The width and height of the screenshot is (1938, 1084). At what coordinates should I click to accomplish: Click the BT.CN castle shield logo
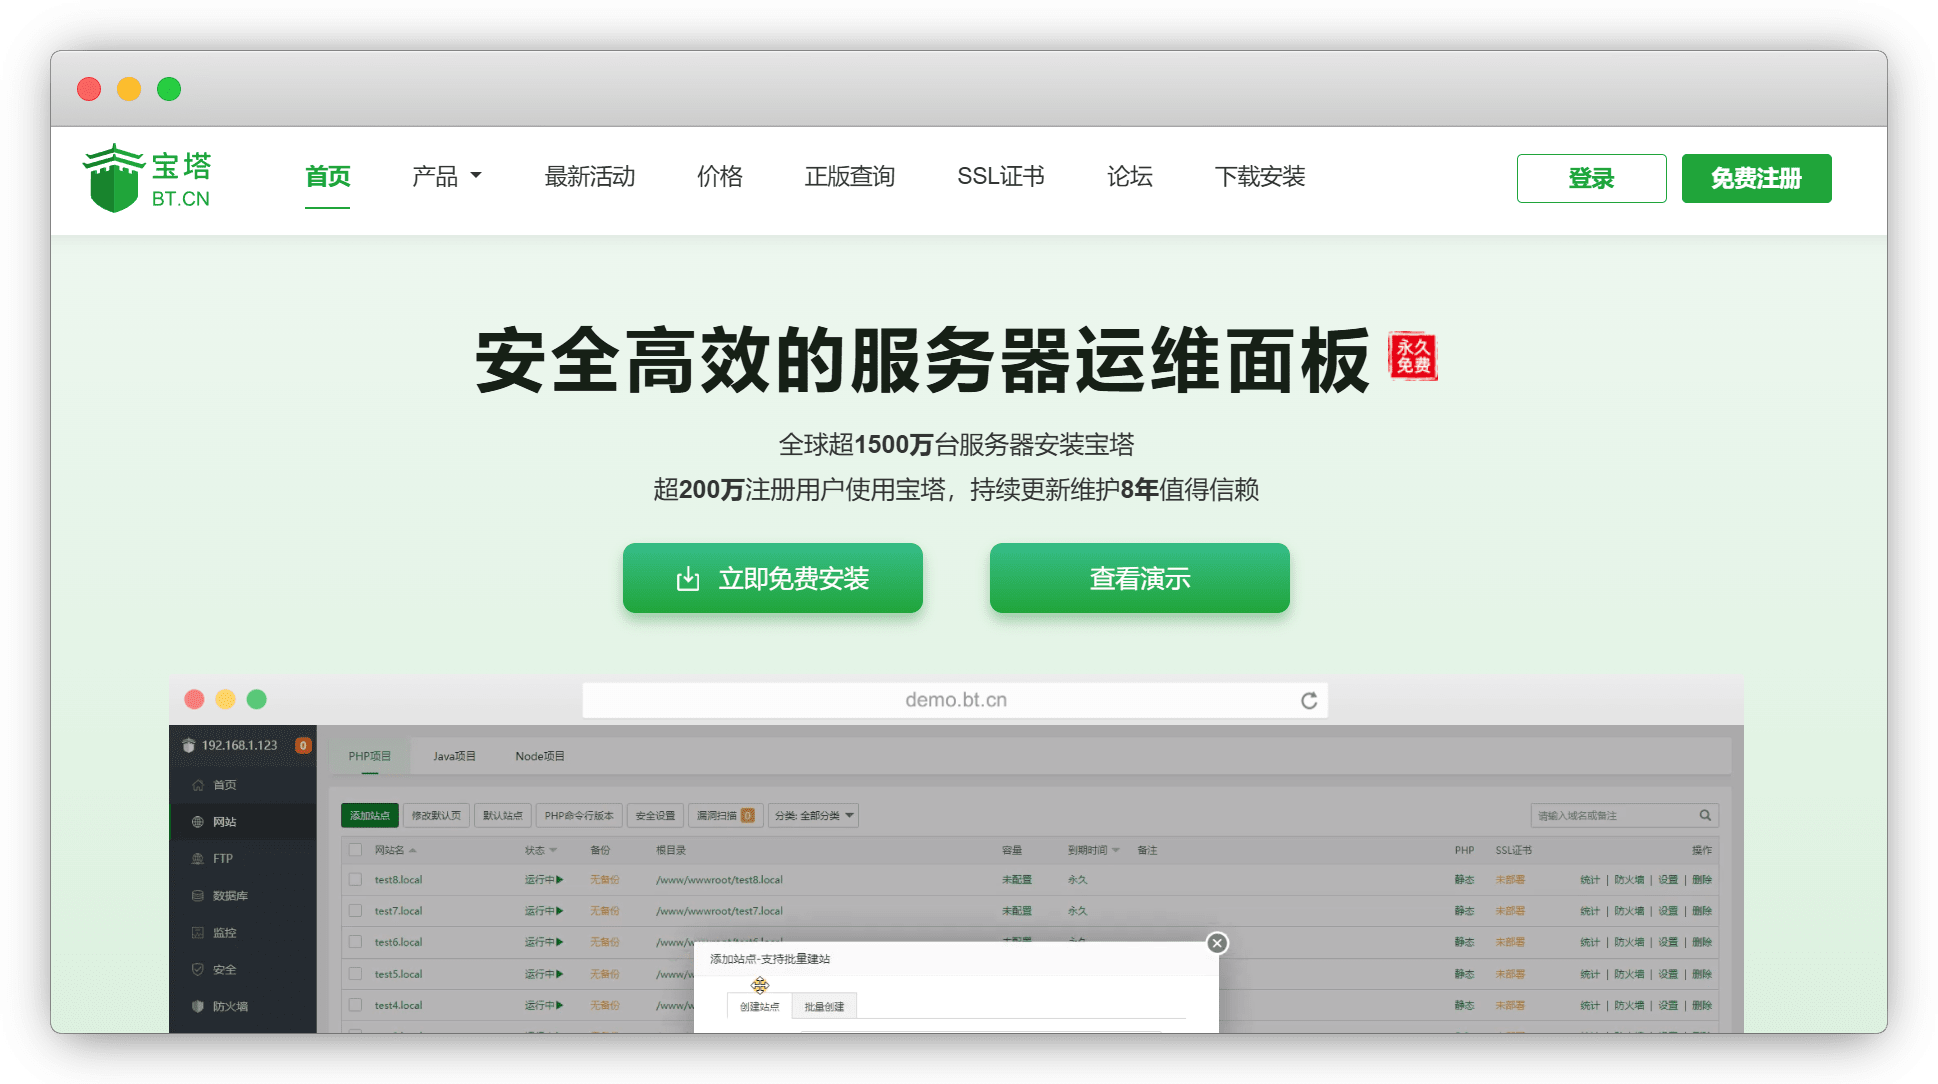pos(113,179)
